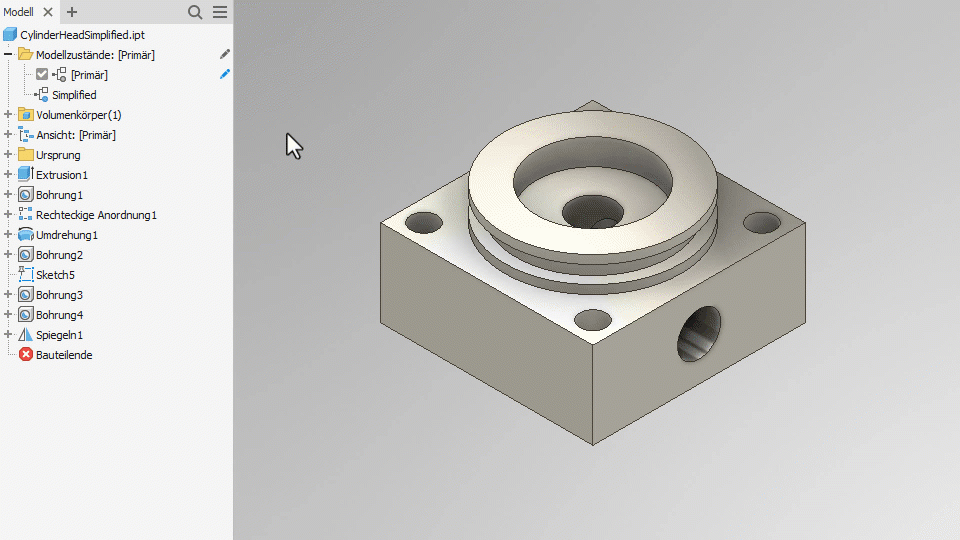Click the Rechteckige Anordnung1 pattern icon
The width and height of the screenshot is (960, 540).
(x=25, y=214)
